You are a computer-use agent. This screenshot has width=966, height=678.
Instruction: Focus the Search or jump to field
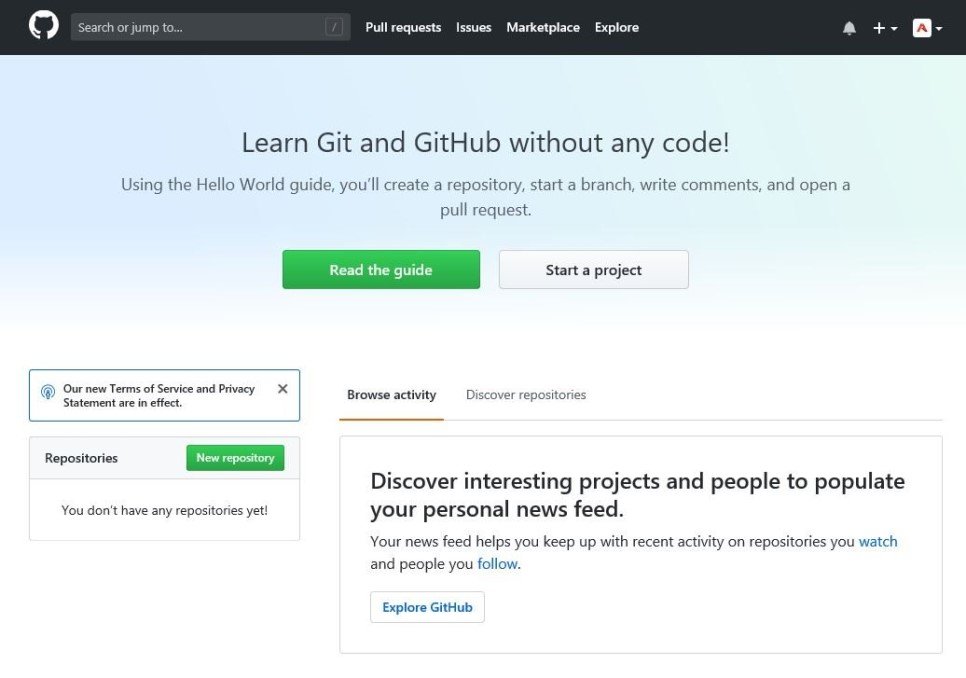pos(211,27)
